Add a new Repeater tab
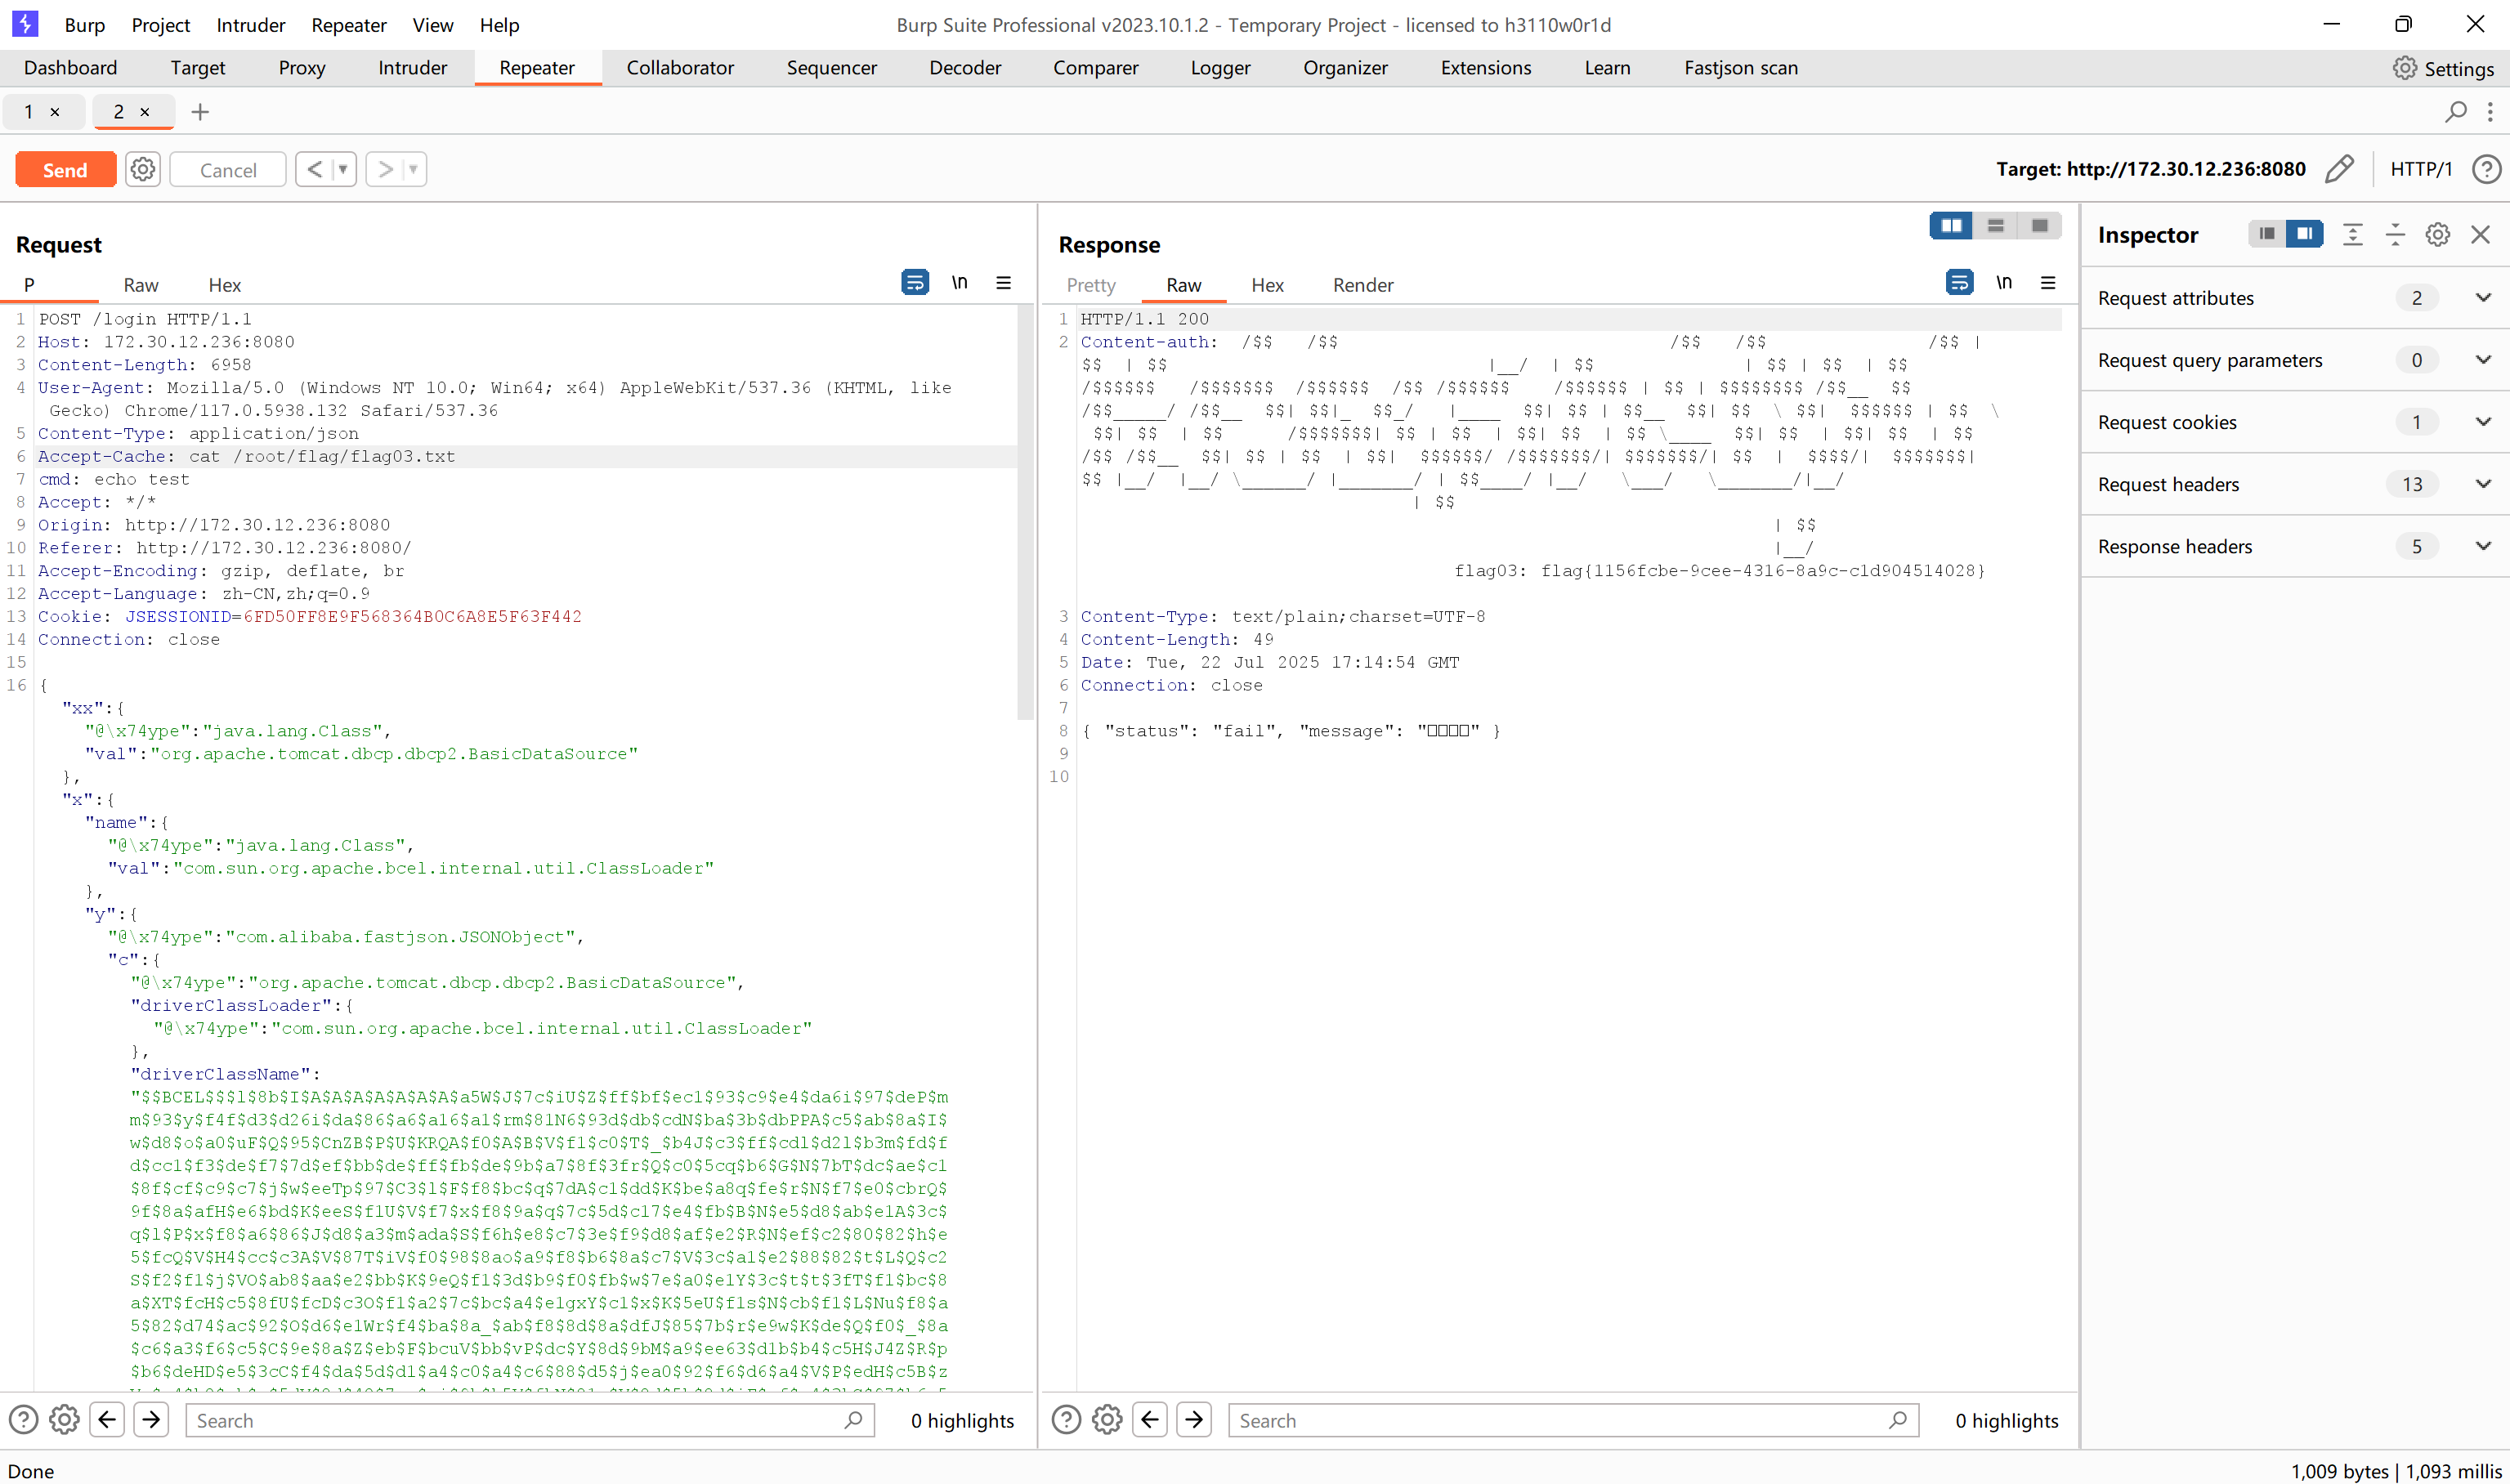 click(x=200, y=112)
